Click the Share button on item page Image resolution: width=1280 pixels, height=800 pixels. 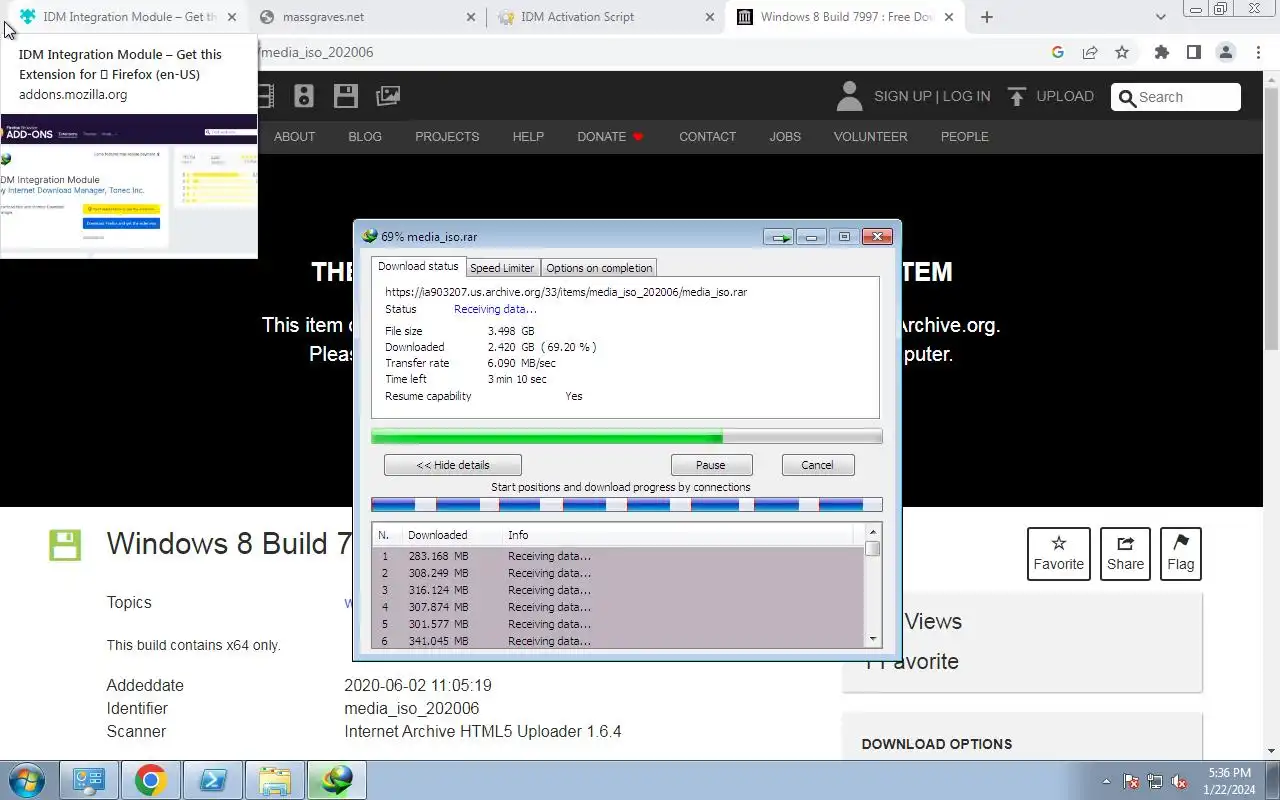coord(1125,553)
